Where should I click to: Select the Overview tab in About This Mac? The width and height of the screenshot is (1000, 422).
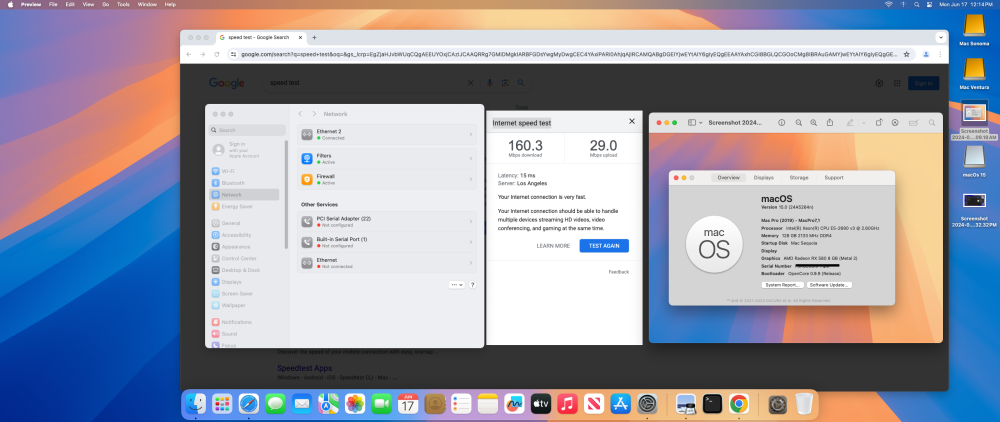coord(728,178)
